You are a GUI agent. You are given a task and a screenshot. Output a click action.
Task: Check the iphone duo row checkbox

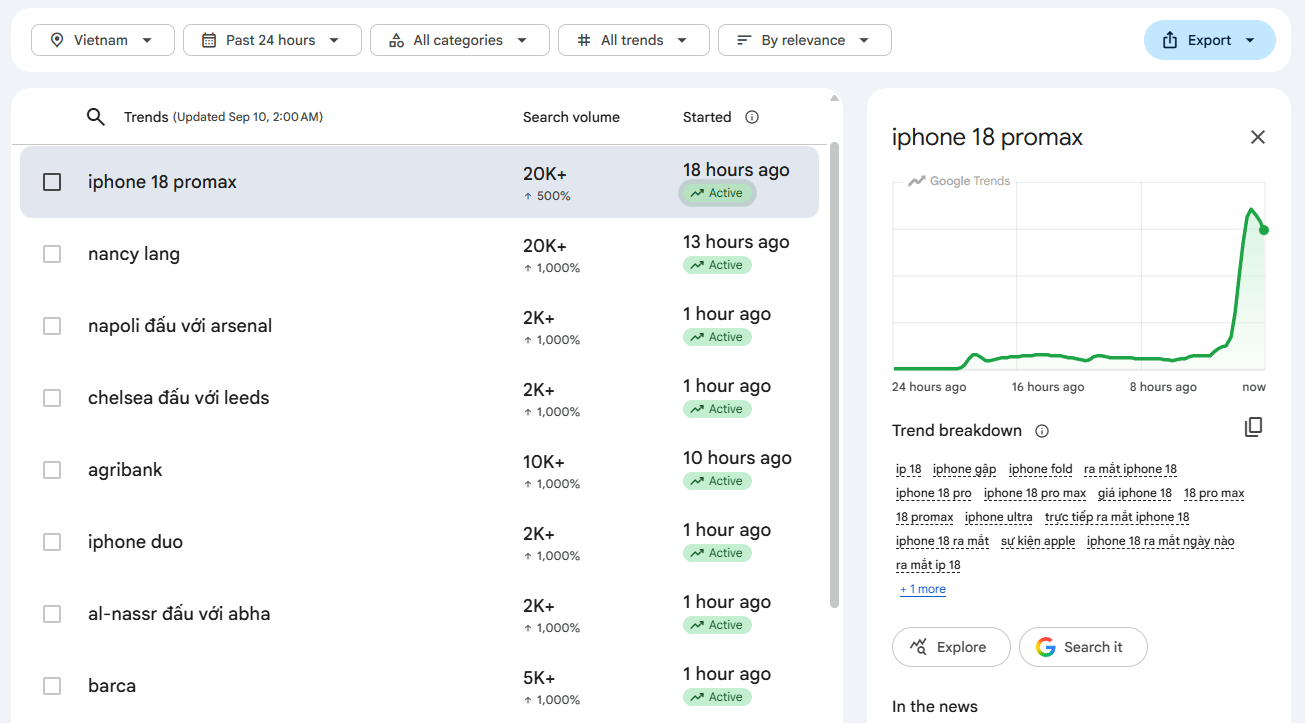(52, 542)
